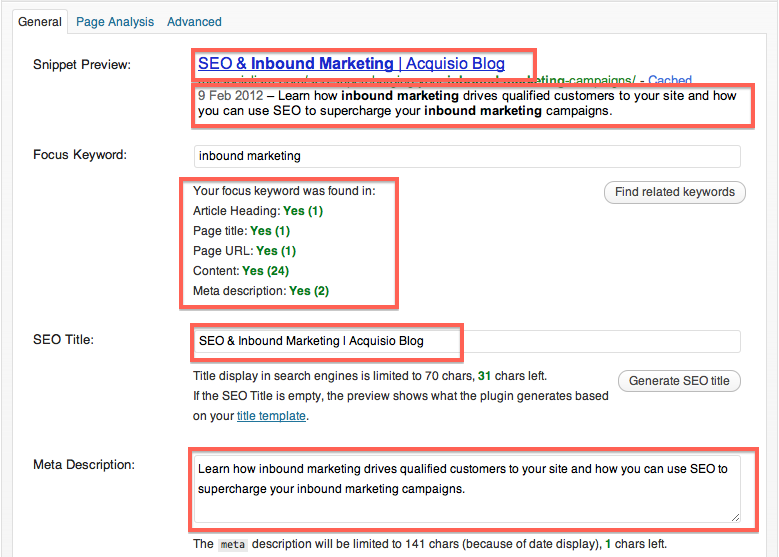Click the Cached link in snippet preview
The width and height of the screenshot is (779, 557).
coord(670,80)
